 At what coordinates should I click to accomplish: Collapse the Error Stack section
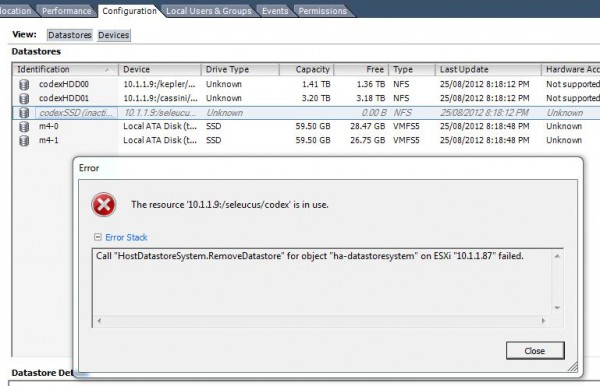click(x=98, y=237)
